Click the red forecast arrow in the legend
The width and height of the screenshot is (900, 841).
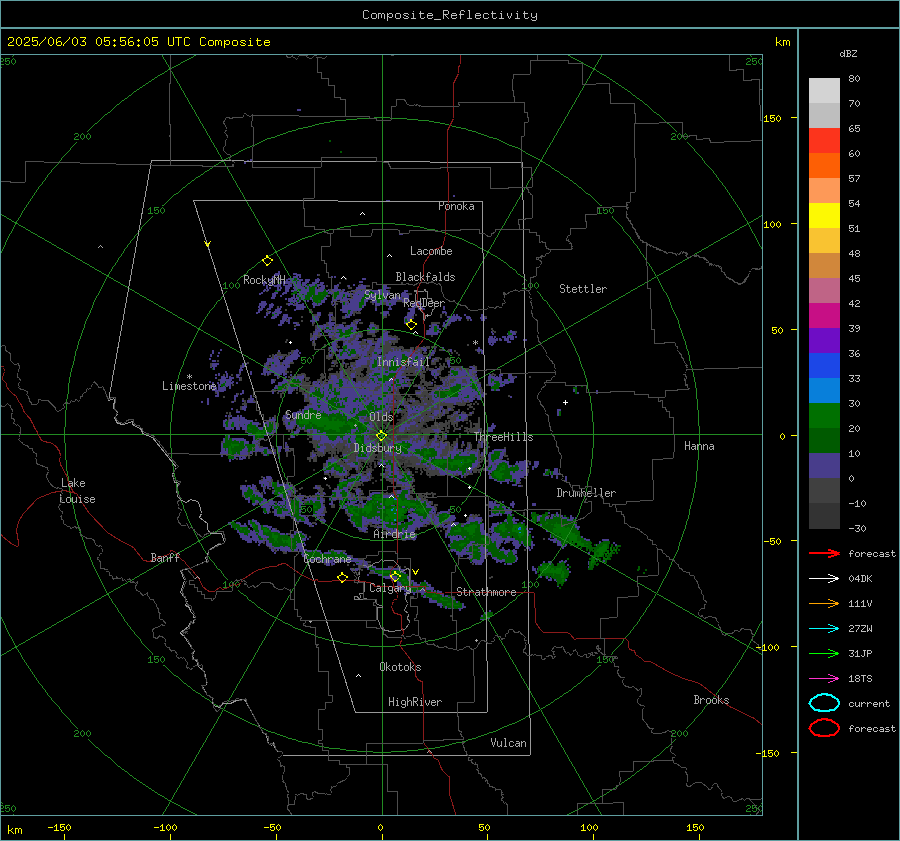coord(824,553)
